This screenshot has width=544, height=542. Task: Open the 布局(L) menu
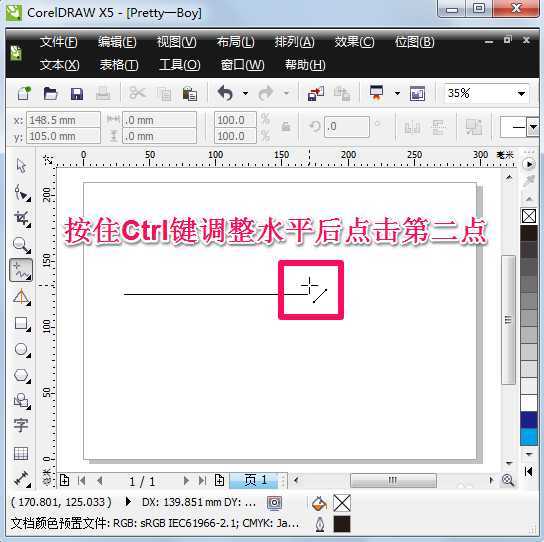[x=236, y=42]
